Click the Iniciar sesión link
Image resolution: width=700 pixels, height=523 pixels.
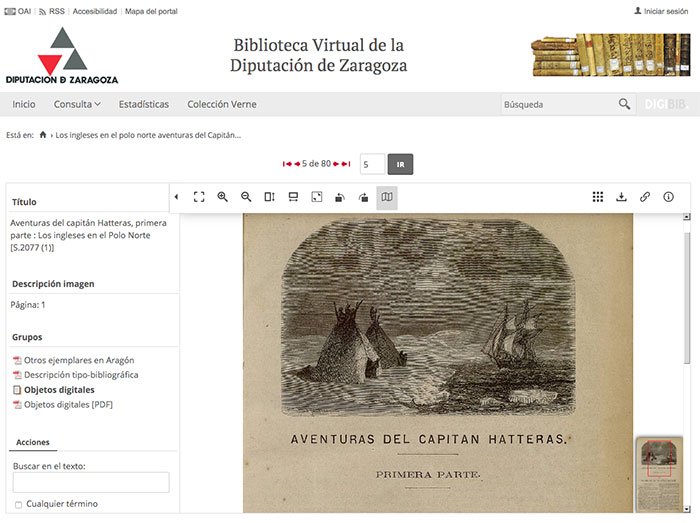[x=661, y=11]
